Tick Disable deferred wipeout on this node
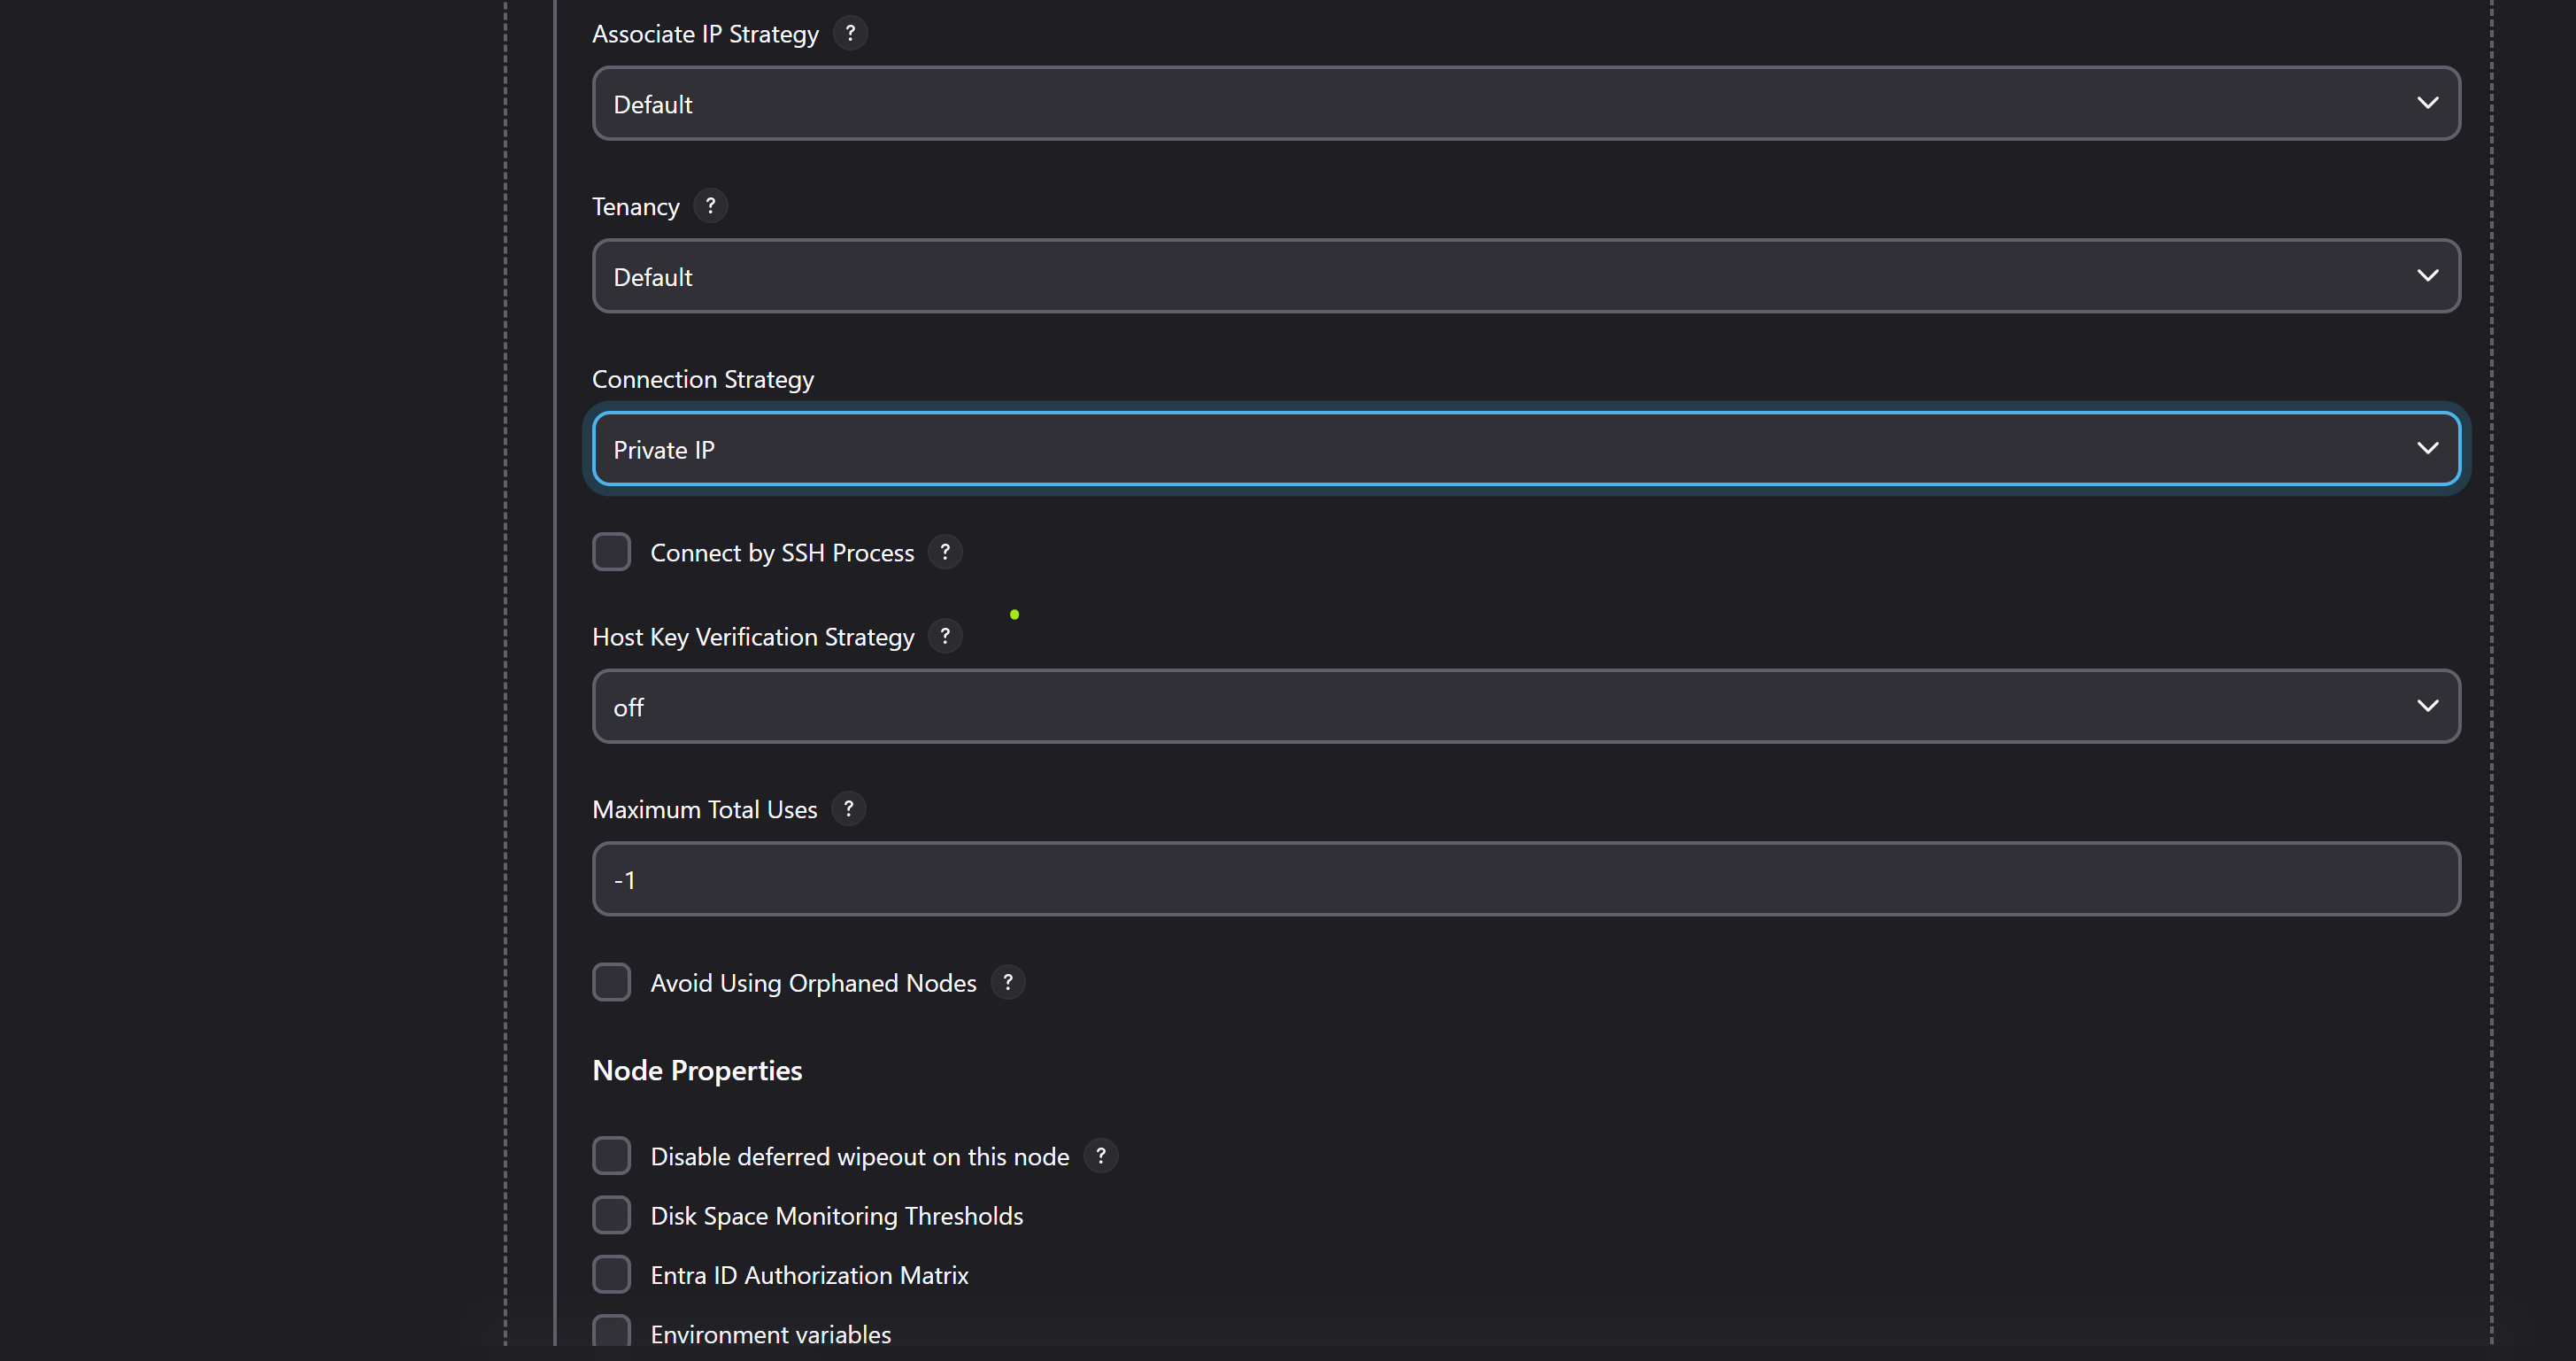This screenshot has height=1361, width=2576. [x=611, y=1156]
